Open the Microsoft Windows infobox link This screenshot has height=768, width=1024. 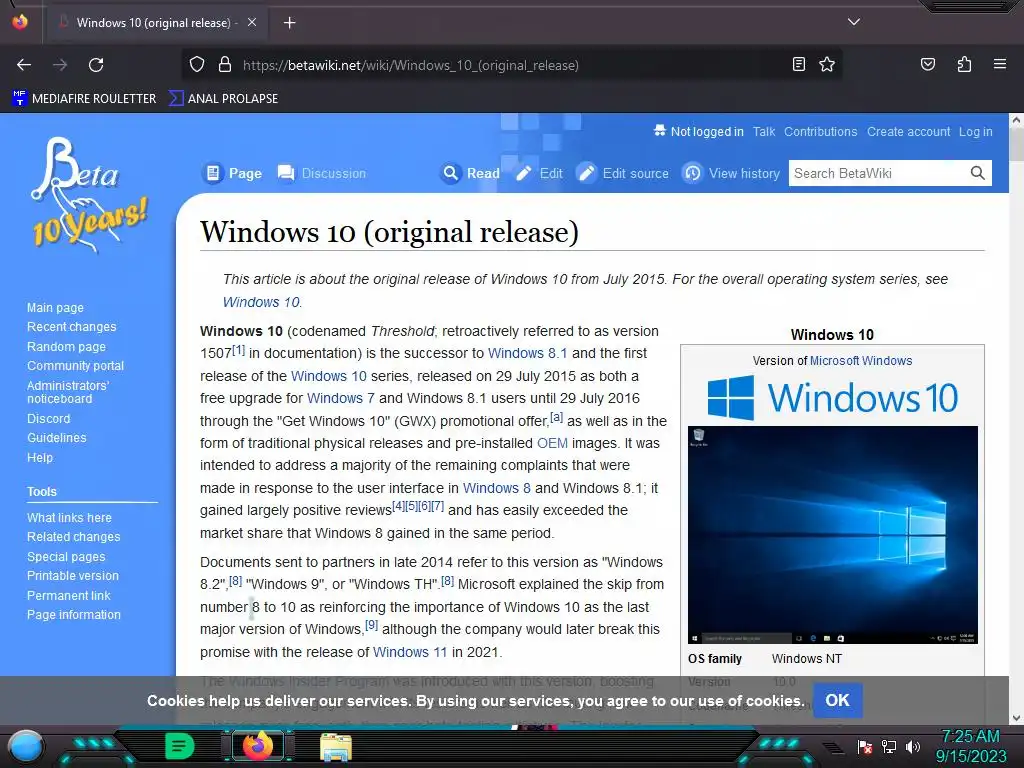861,360
